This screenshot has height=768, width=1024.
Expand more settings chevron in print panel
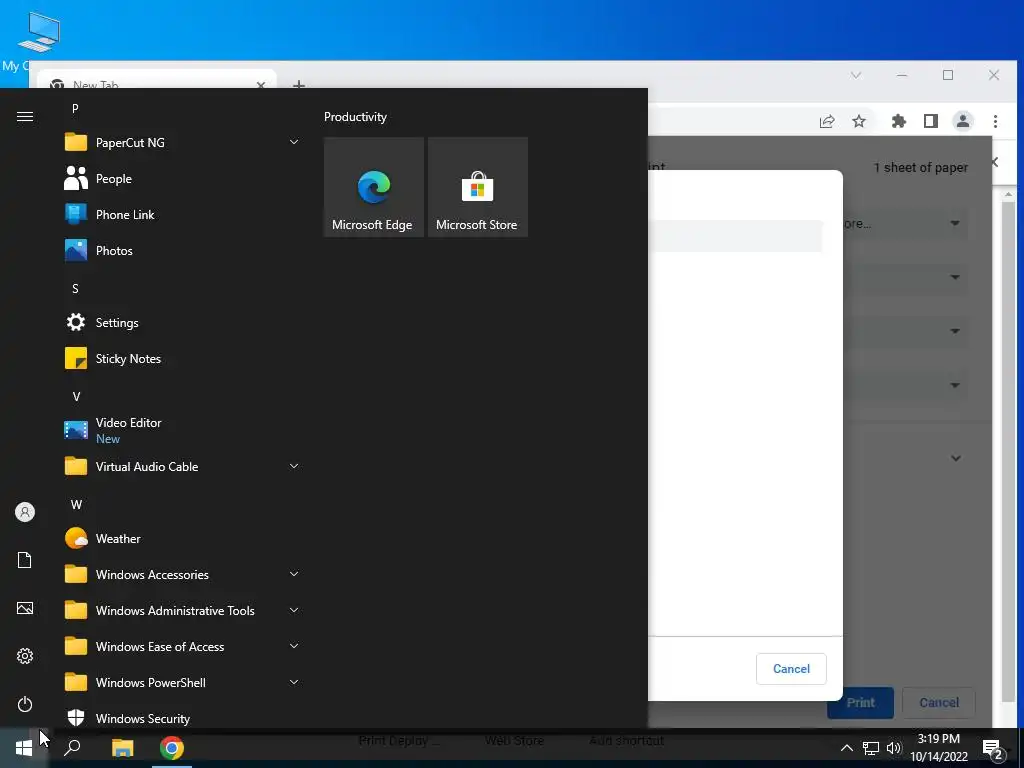[x=955, y=458]
